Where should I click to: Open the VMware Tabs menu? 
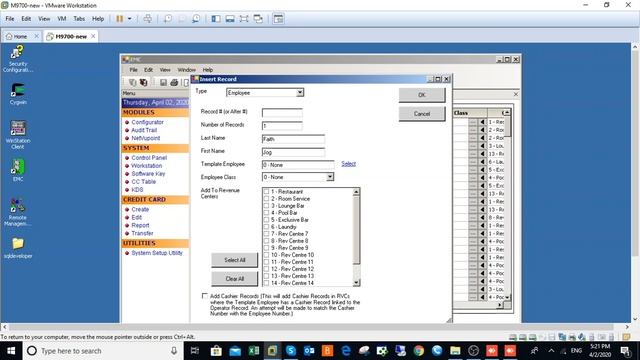point(79,19)
